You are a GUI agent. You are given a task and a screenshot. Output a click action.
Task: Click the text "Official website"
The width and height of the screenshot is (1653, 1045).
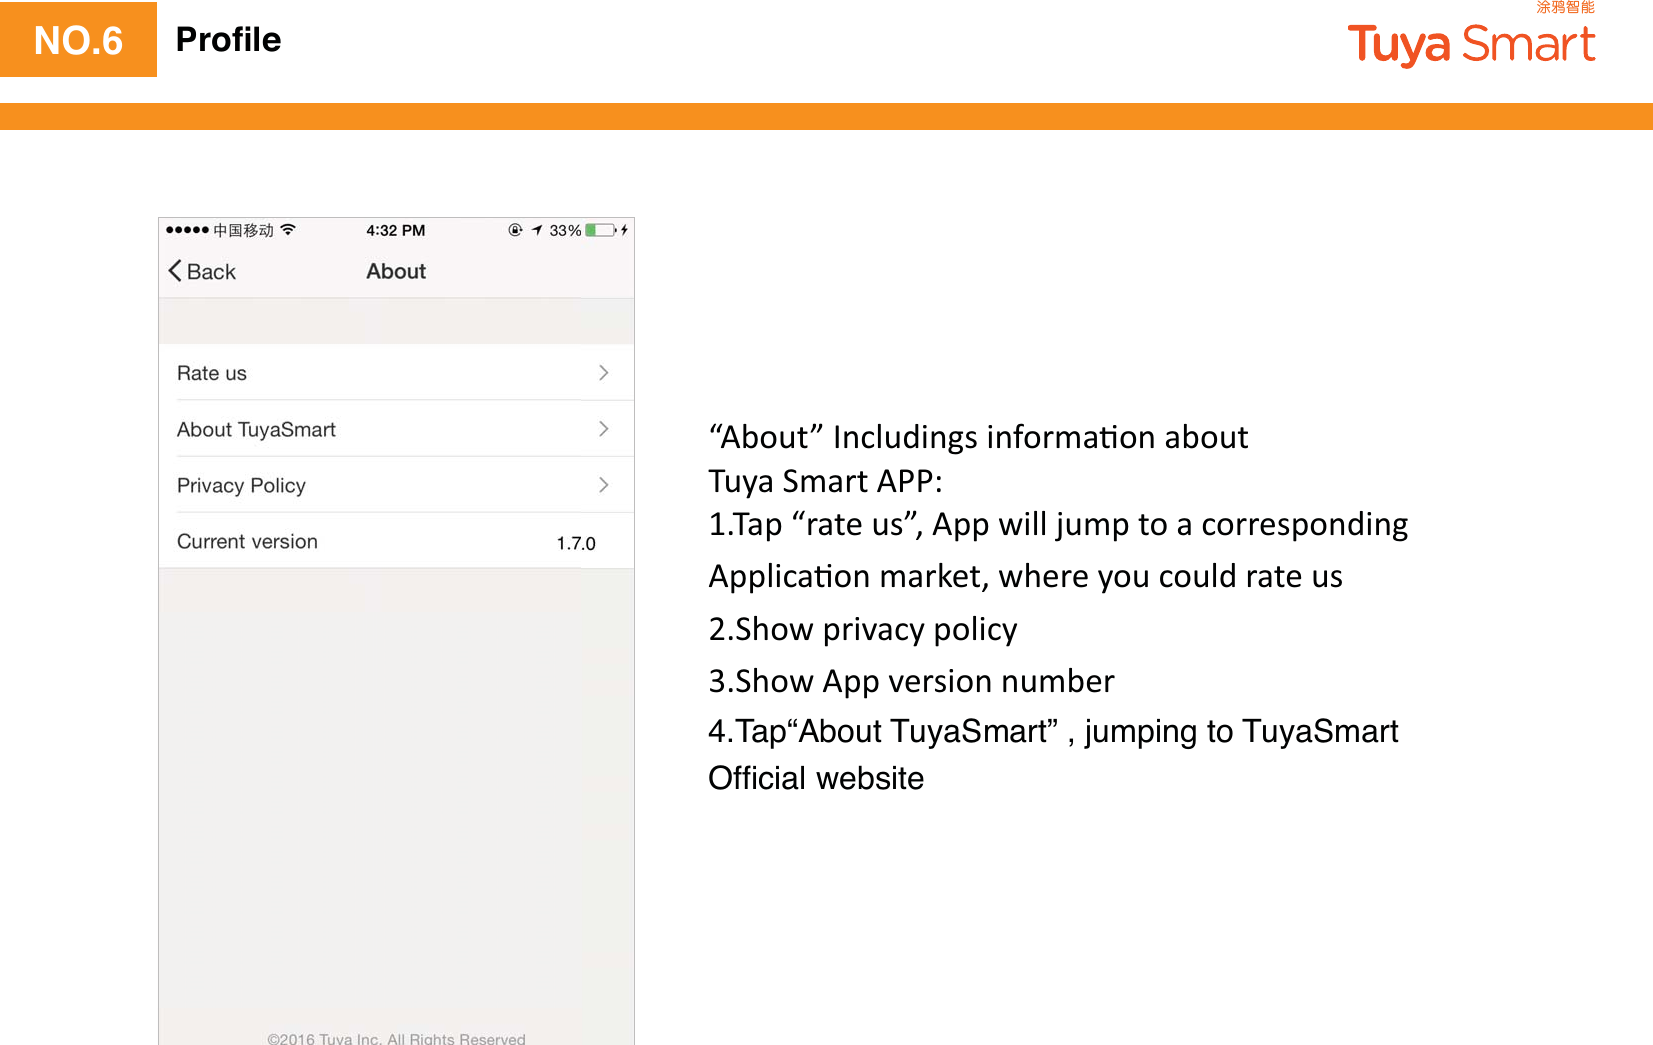click(x=816, y=778)
